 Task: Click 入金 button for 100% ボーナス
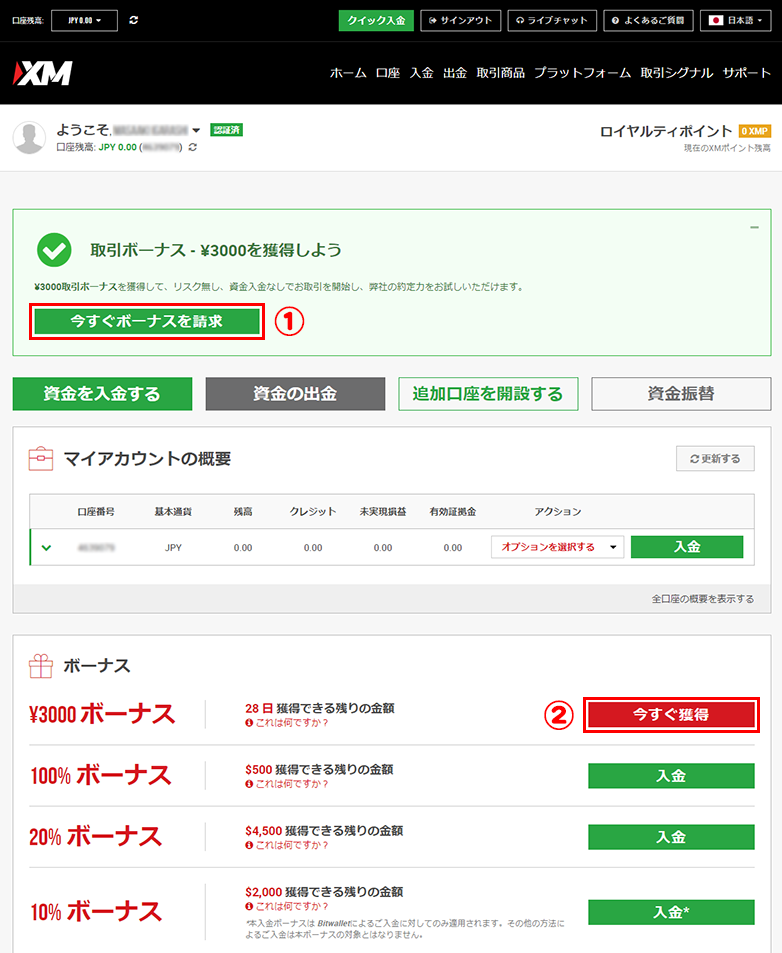coord(671,776)
